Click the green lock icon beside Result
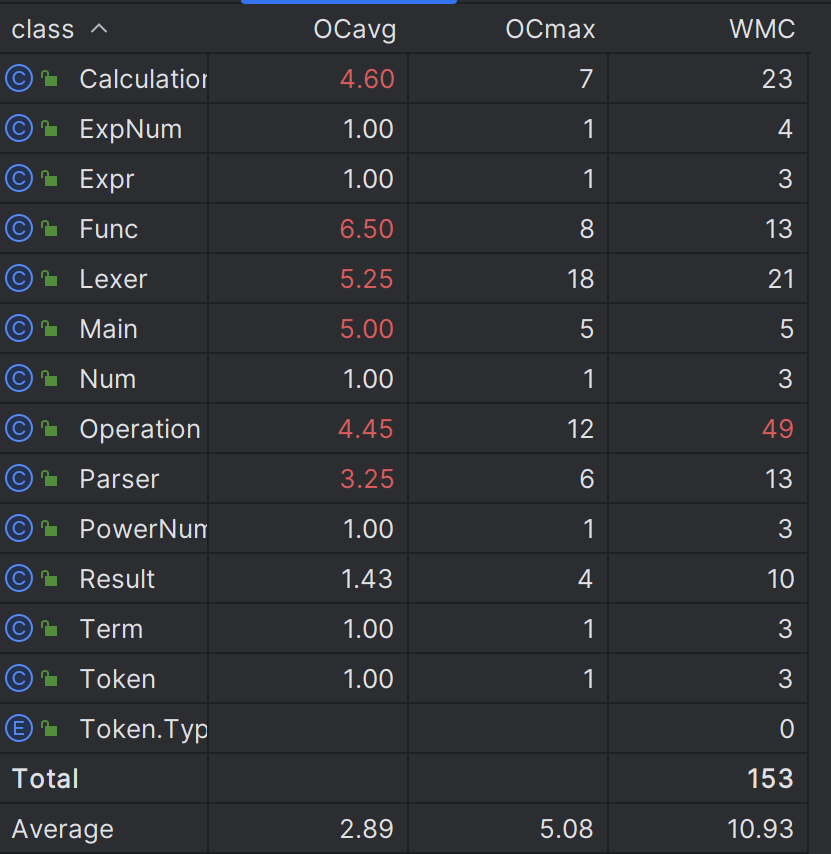The width and height of the screenshot is (831, 854). click(x=50, y=578)
